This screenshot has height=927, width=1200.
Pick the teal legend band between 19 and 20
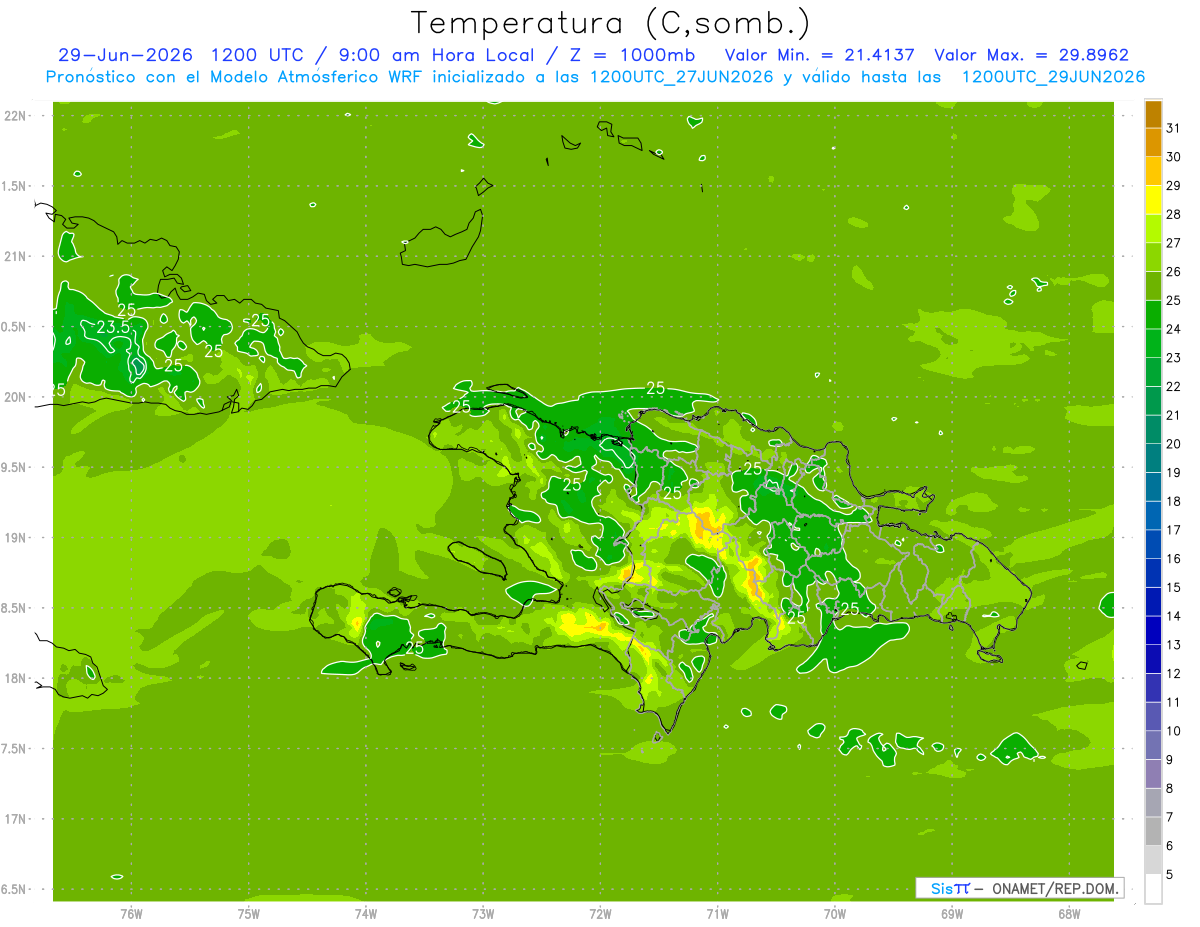(x=1153, y=458)
